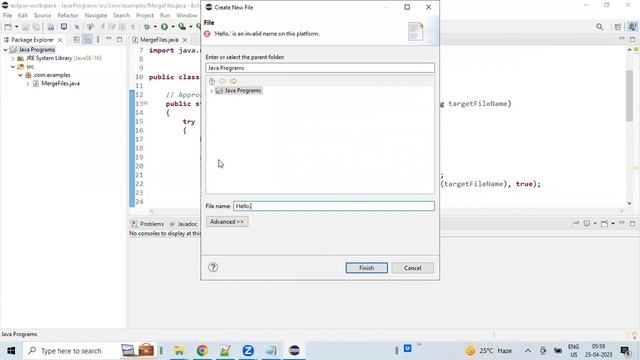Click the Finish button in Create New File
640x360 pixels.
pyautogui.click(x=367, y=268)
